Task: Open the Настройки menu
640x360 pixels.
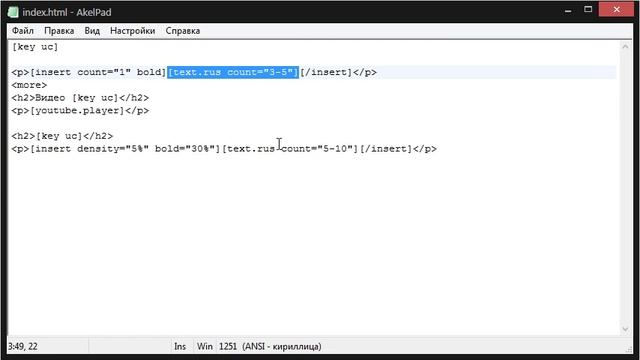Action: click(x=133, y=31)
